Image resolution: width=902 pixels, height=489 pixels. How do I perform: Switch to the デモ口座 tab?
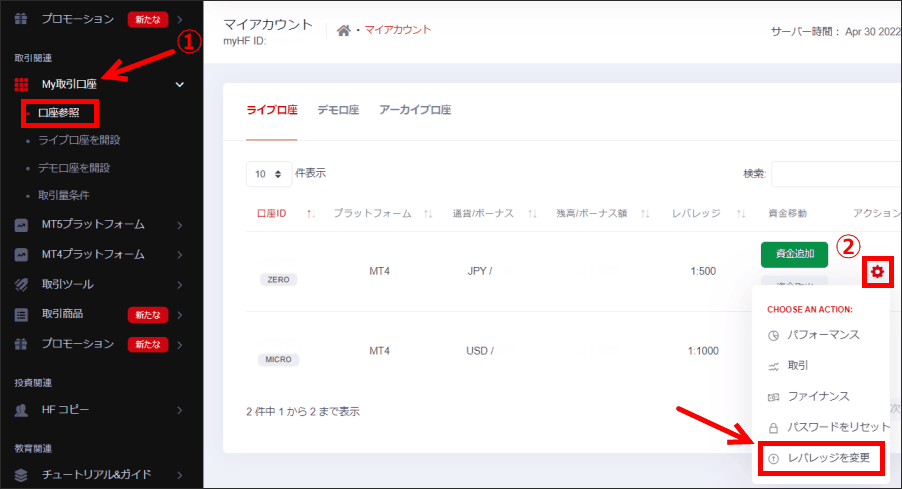pyautogui.click(x=338, y=110)
